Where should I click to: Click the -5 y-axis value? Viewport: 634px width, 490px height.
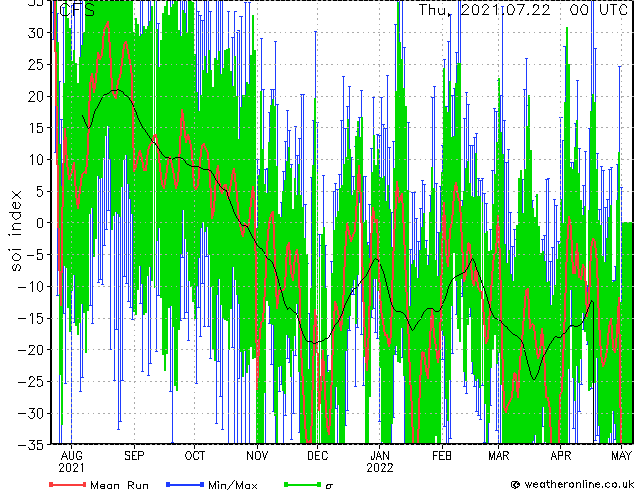click(x=35, y=255)
